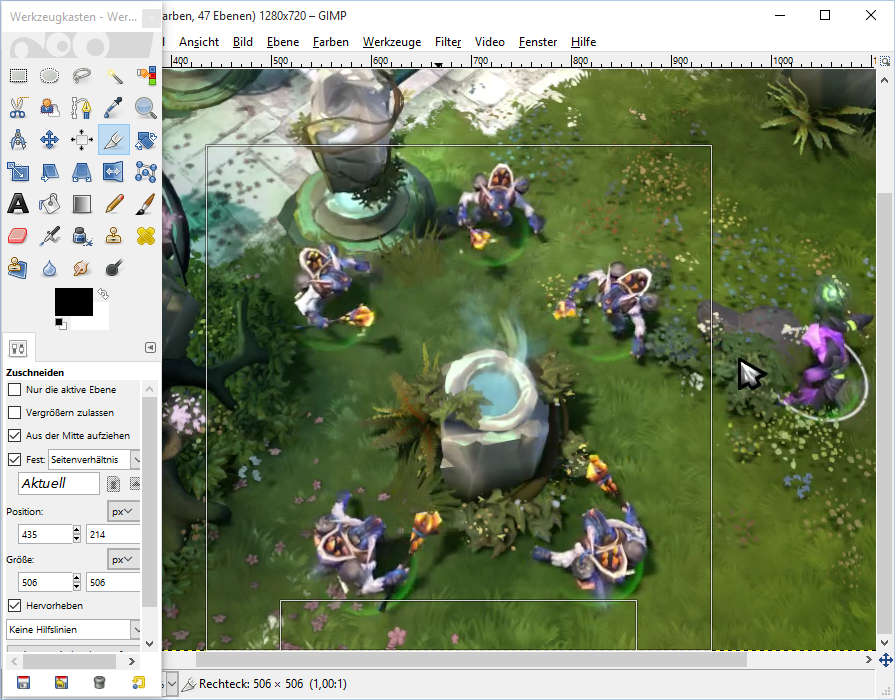The height and width of the screenshot is (700, 895).
Task: Select the Heal bandage tool
Action: click(x=146, y=235)
